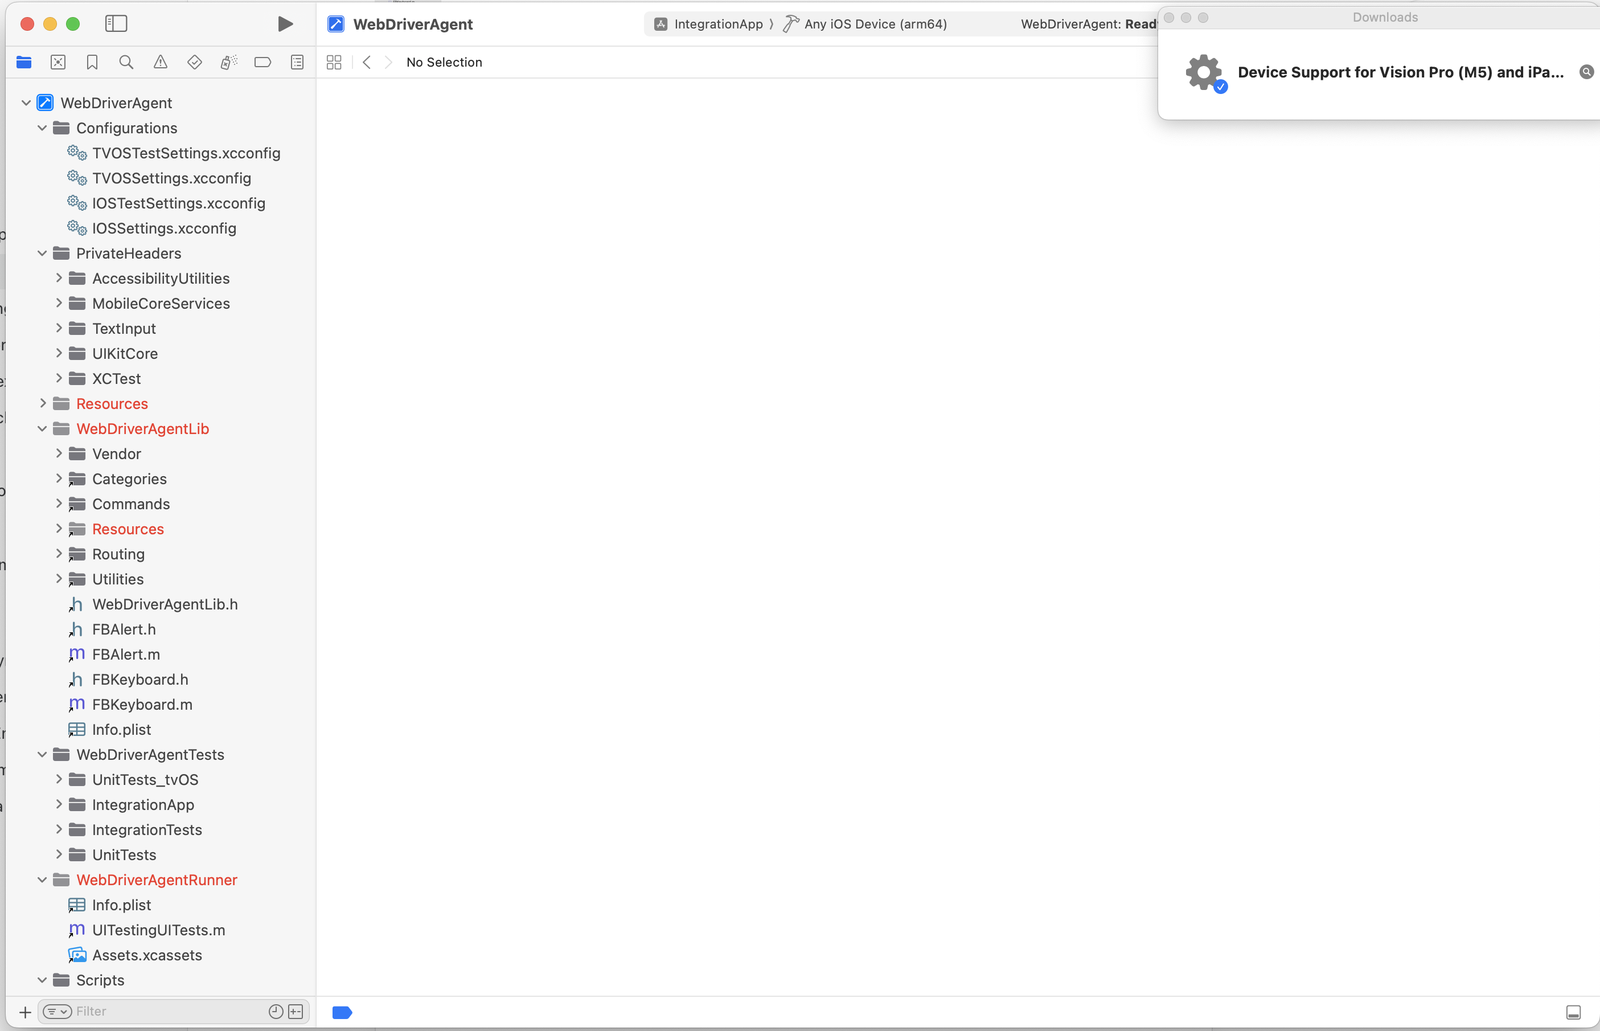The height and width of the screenshot is (1031, 1600).
Task: Reveal Vision Pro device support in Finder
Action: tap(1586, 72)
